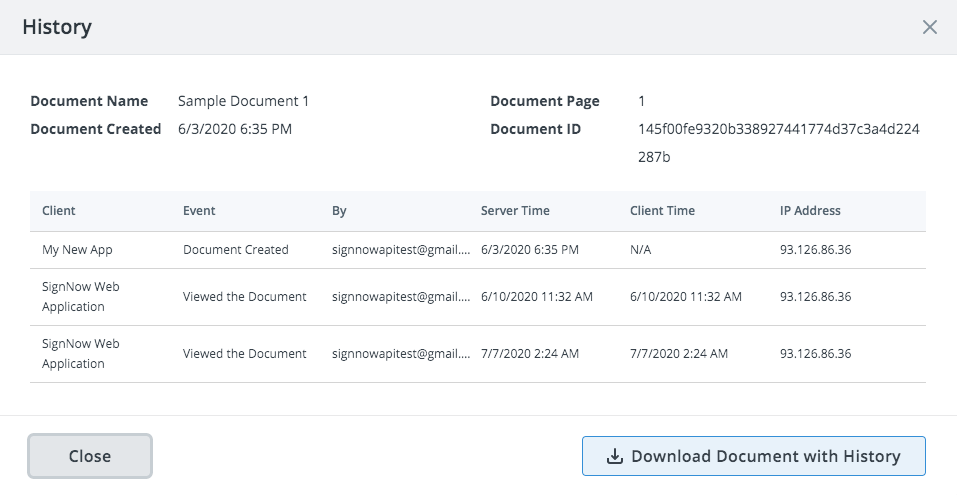Select the My New App client cell
The height and width of the screenshot is (495, 957).
tap(75, 250)
